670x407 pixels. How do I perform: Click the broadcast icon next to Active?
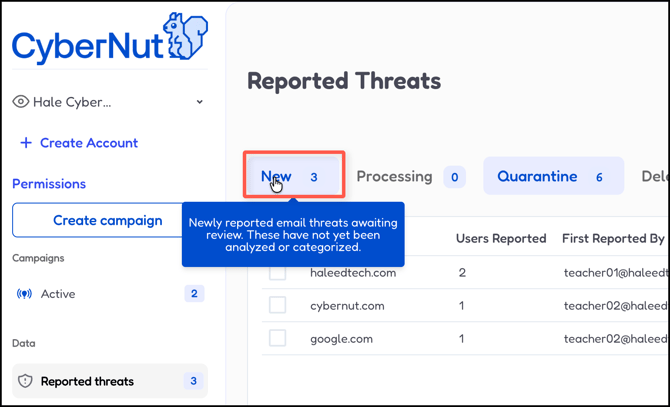[25, 294]
